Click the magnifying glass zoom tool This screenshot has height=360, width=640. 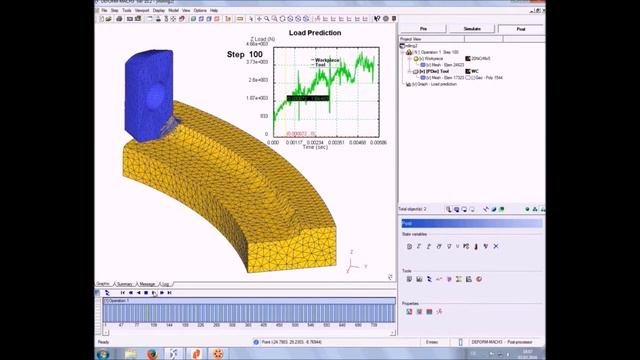267,19
